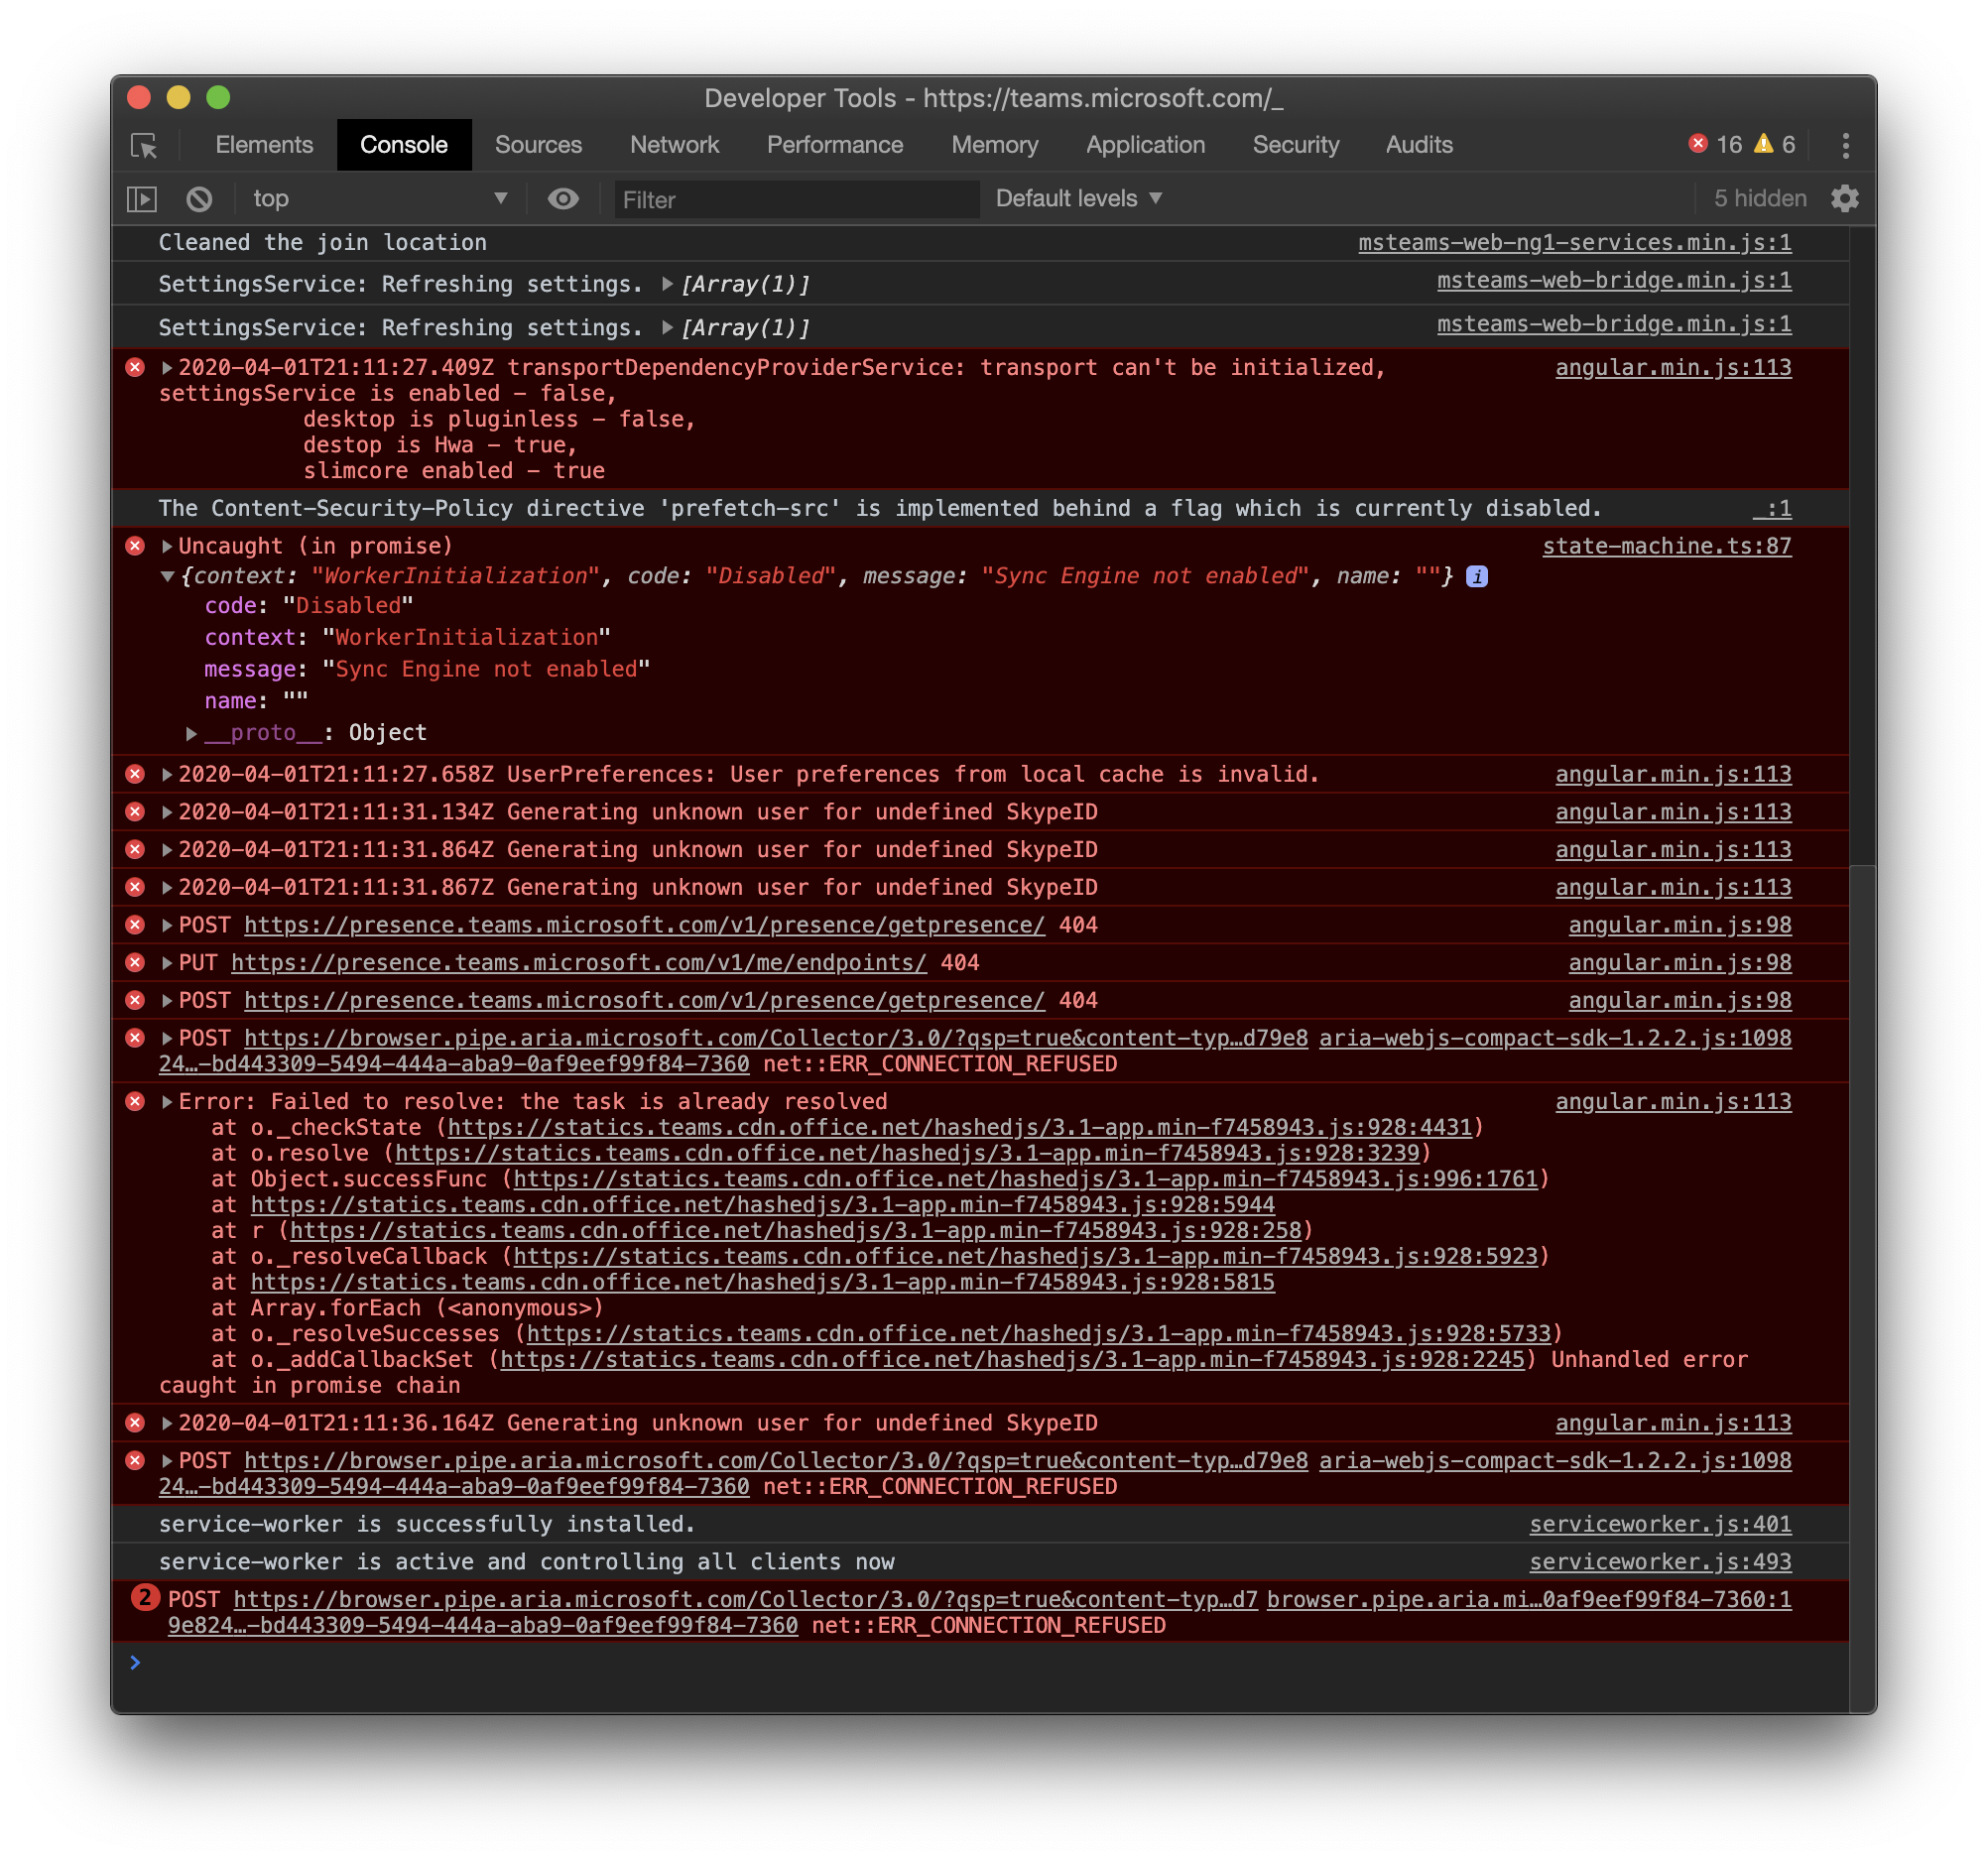Image resolution: width=1988 pixels, height=1861 pixels.
Task: Open msteams-web-ng1-services.min.js:1 source link
Action: [1574, 243]
